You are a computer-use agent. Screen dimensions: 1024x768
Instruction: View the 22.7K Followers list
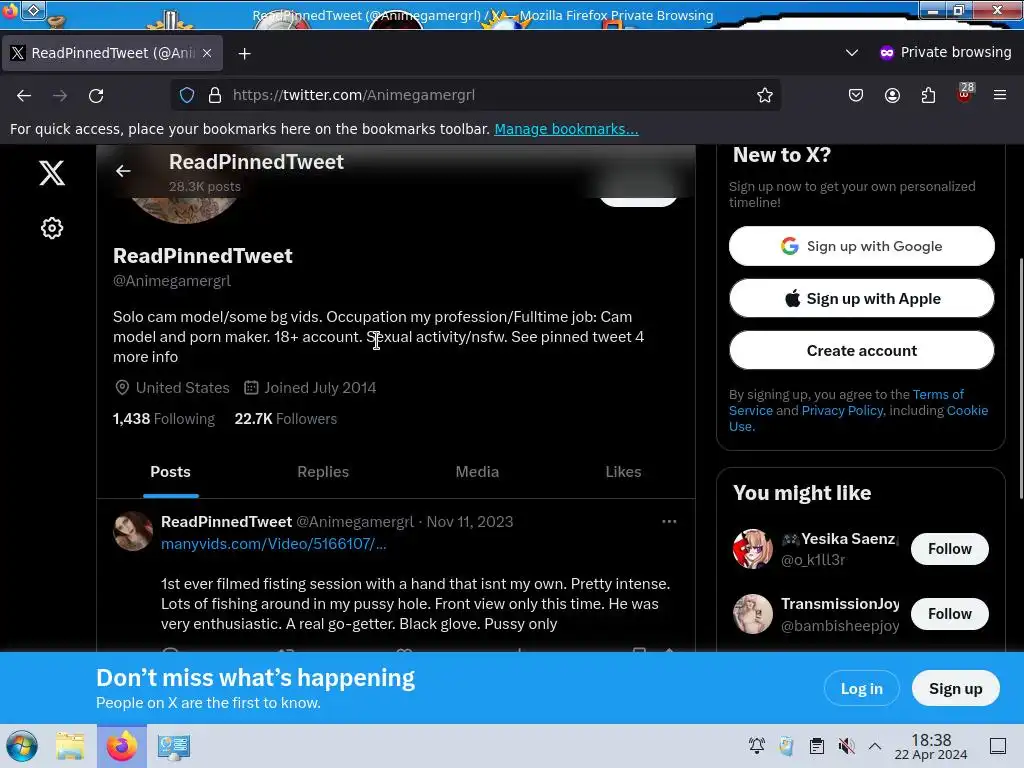pos(285,419)
